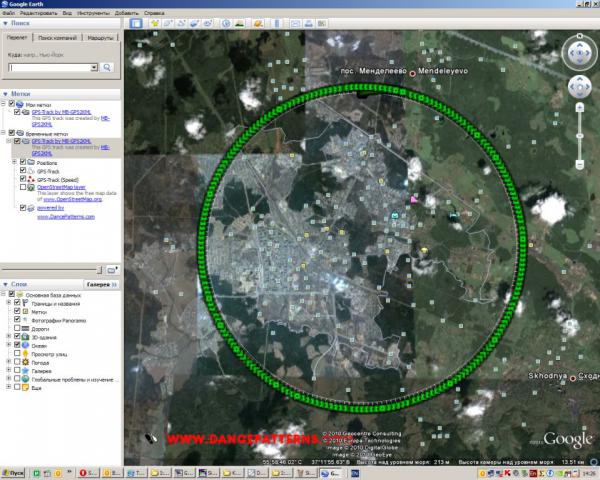Switch to Sky/planets with the planet icon
Image resolution: width=600 pixels, height=480 pixels.
(258, 24)
